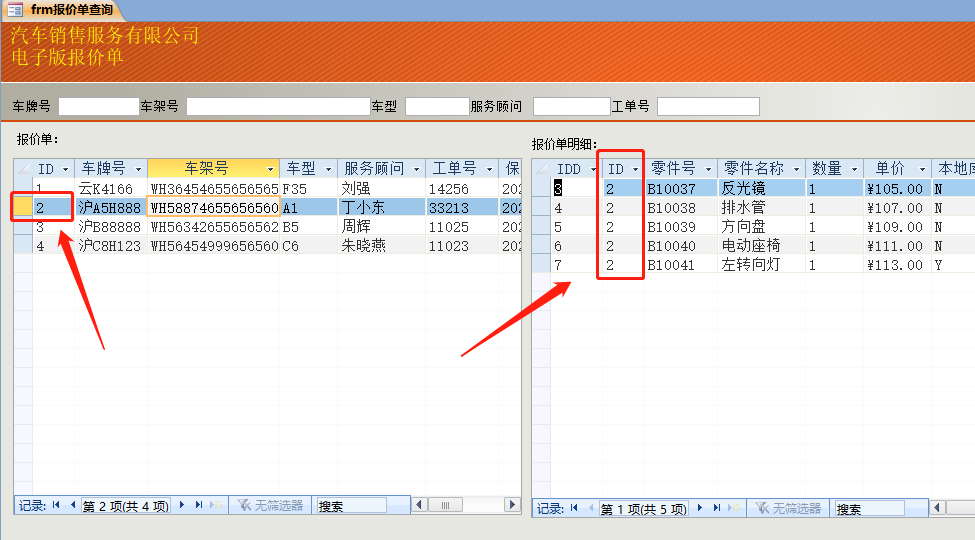Go to next record in 报价单 navigator

(x=182, y=505)
